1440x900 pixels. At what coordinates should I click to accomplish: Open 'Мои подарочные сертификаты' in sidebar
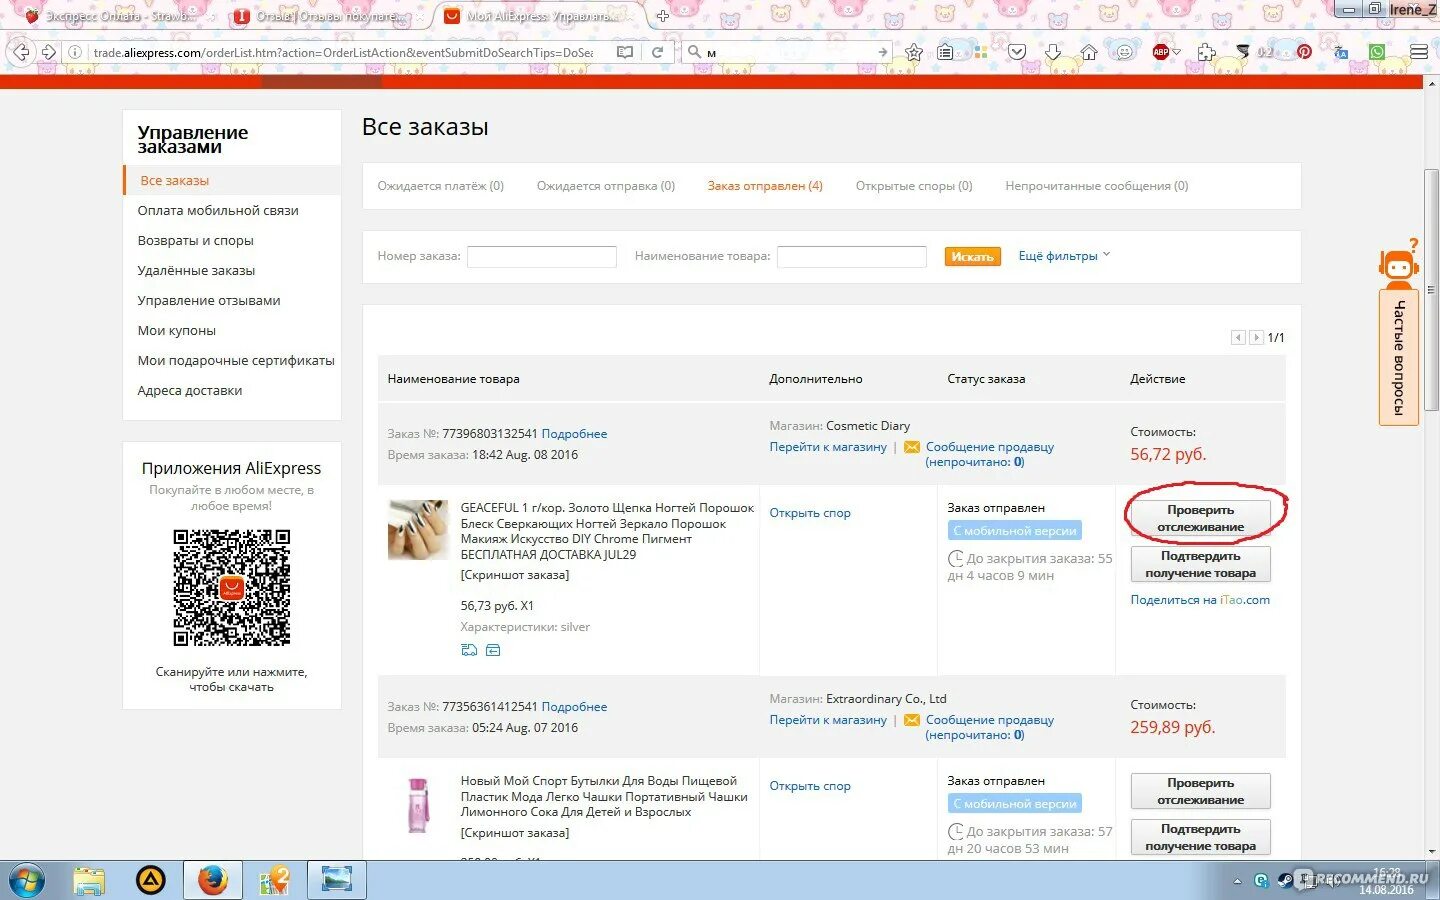tap(236, 361)
